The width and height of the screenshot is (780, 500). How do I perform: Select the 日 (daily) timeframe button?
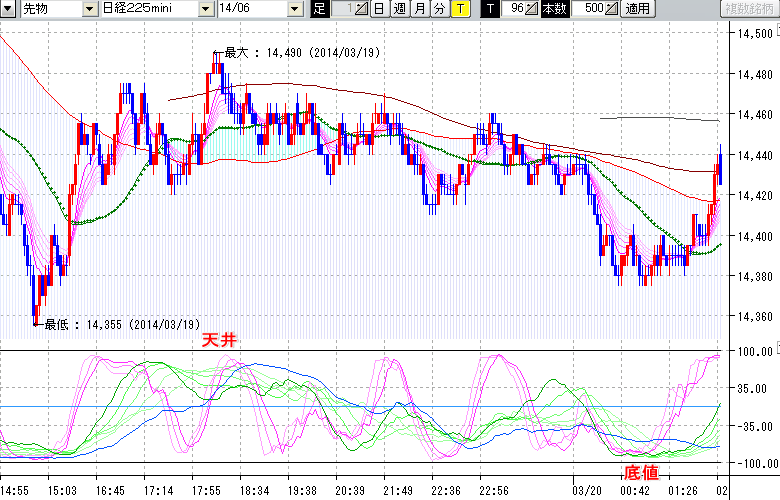point(378,9)
